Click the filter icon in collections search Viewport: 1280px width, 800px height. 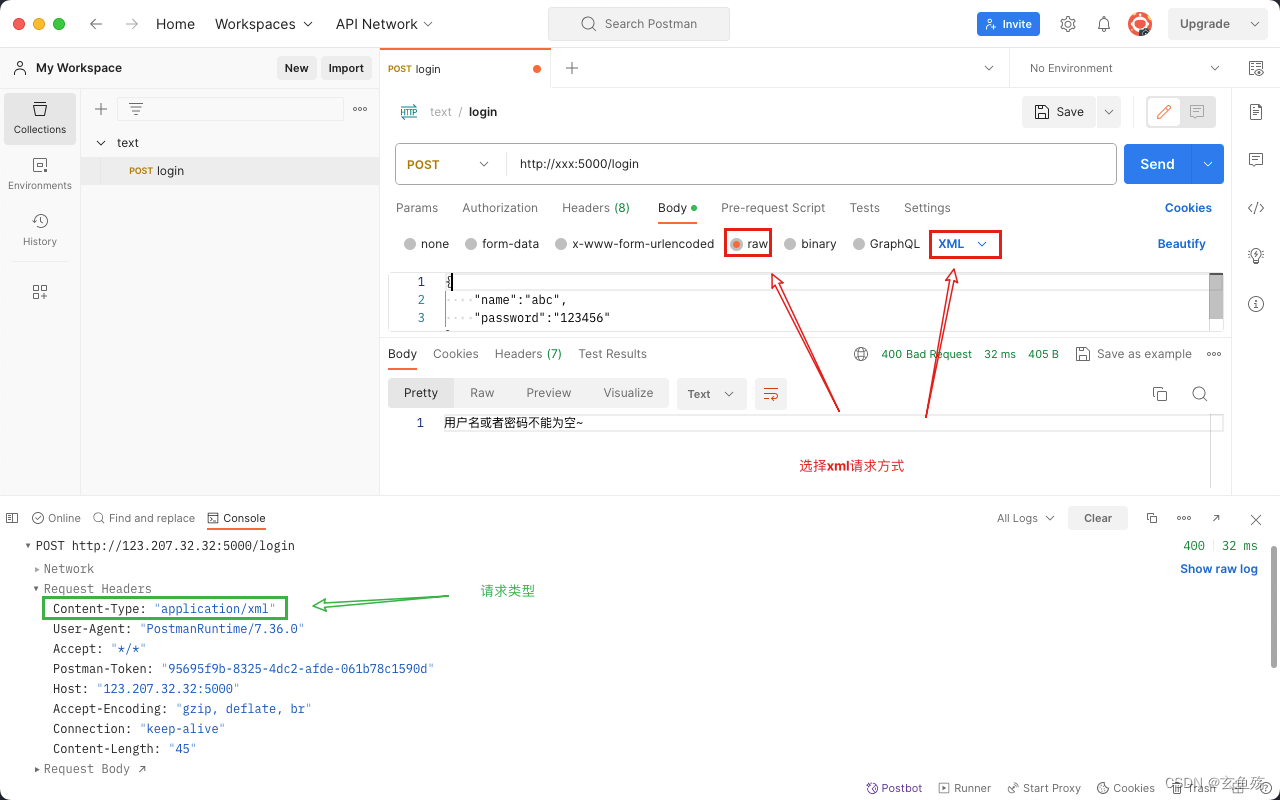tap(136, 109)
